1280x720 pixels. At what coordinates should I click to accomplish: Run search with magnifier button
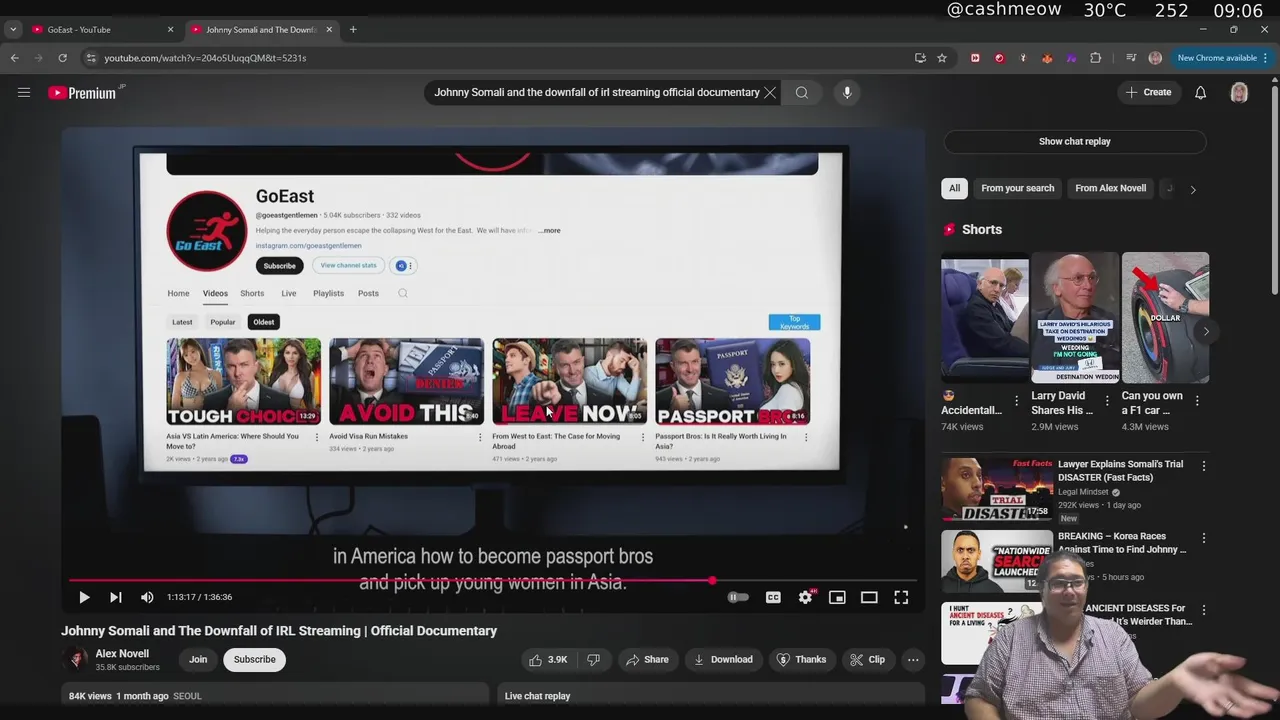(x=802, y=92)
